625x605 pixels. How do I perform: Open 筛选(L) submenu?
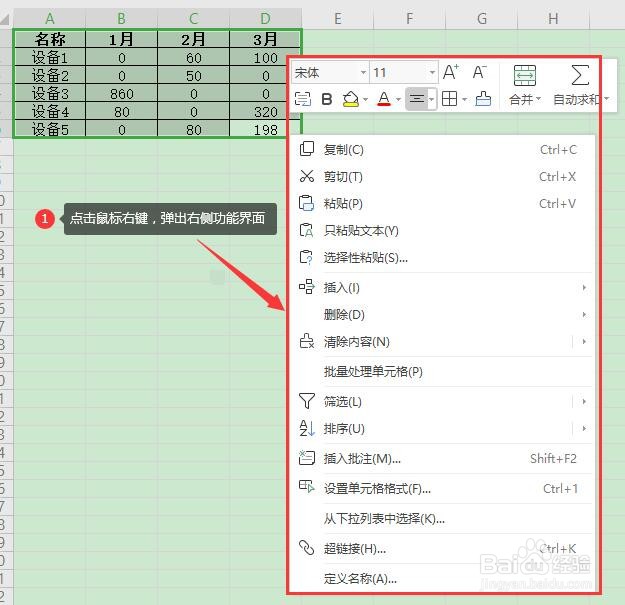441,401
